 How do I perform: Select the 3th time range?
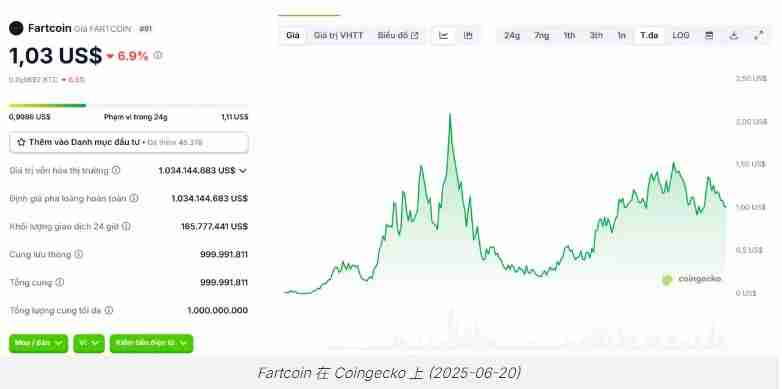(596, 35)
